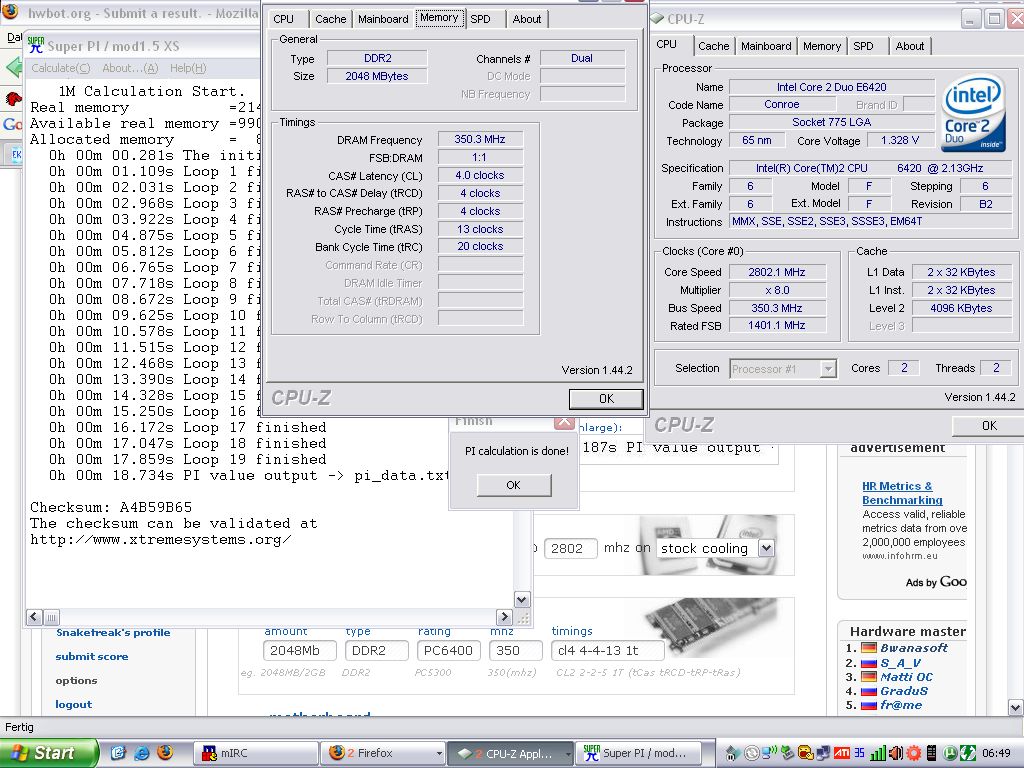Viewport: 1024px width, 768px height.
Task: Open the Internet Explorer quick launch icon
Action: coord(141,753)
